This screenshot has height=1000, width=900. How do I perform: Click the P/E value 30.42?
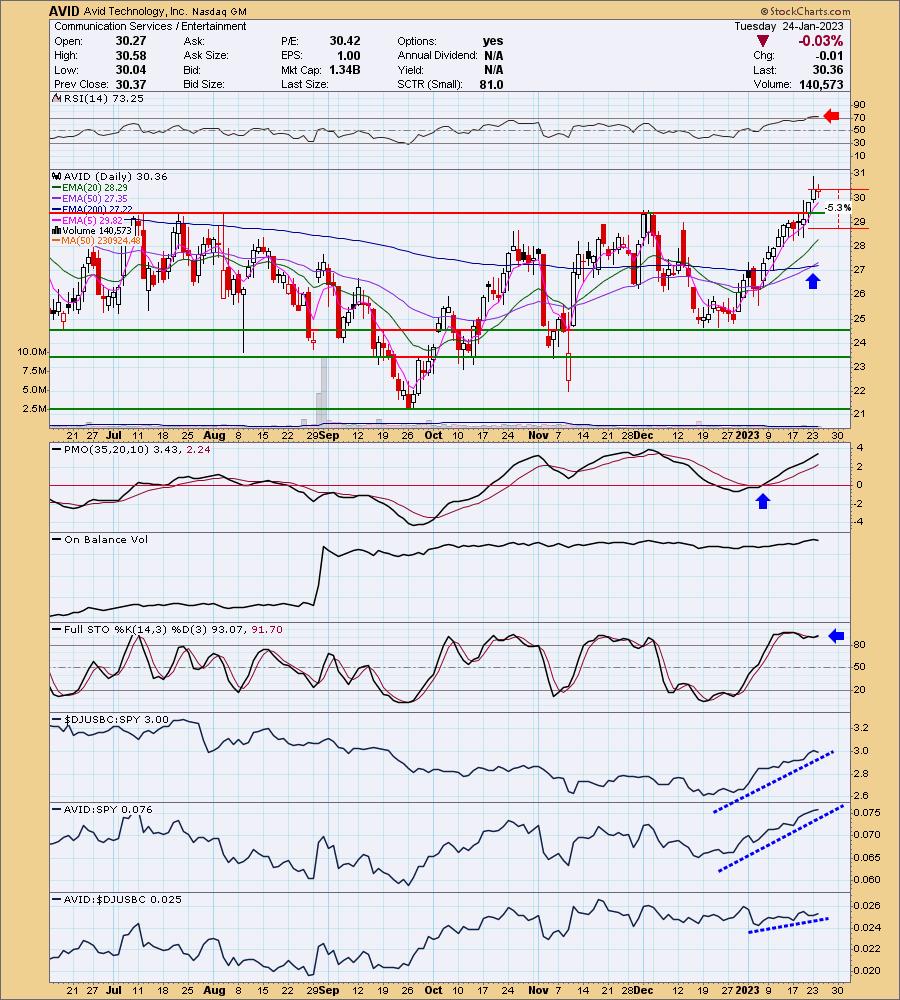345,41
